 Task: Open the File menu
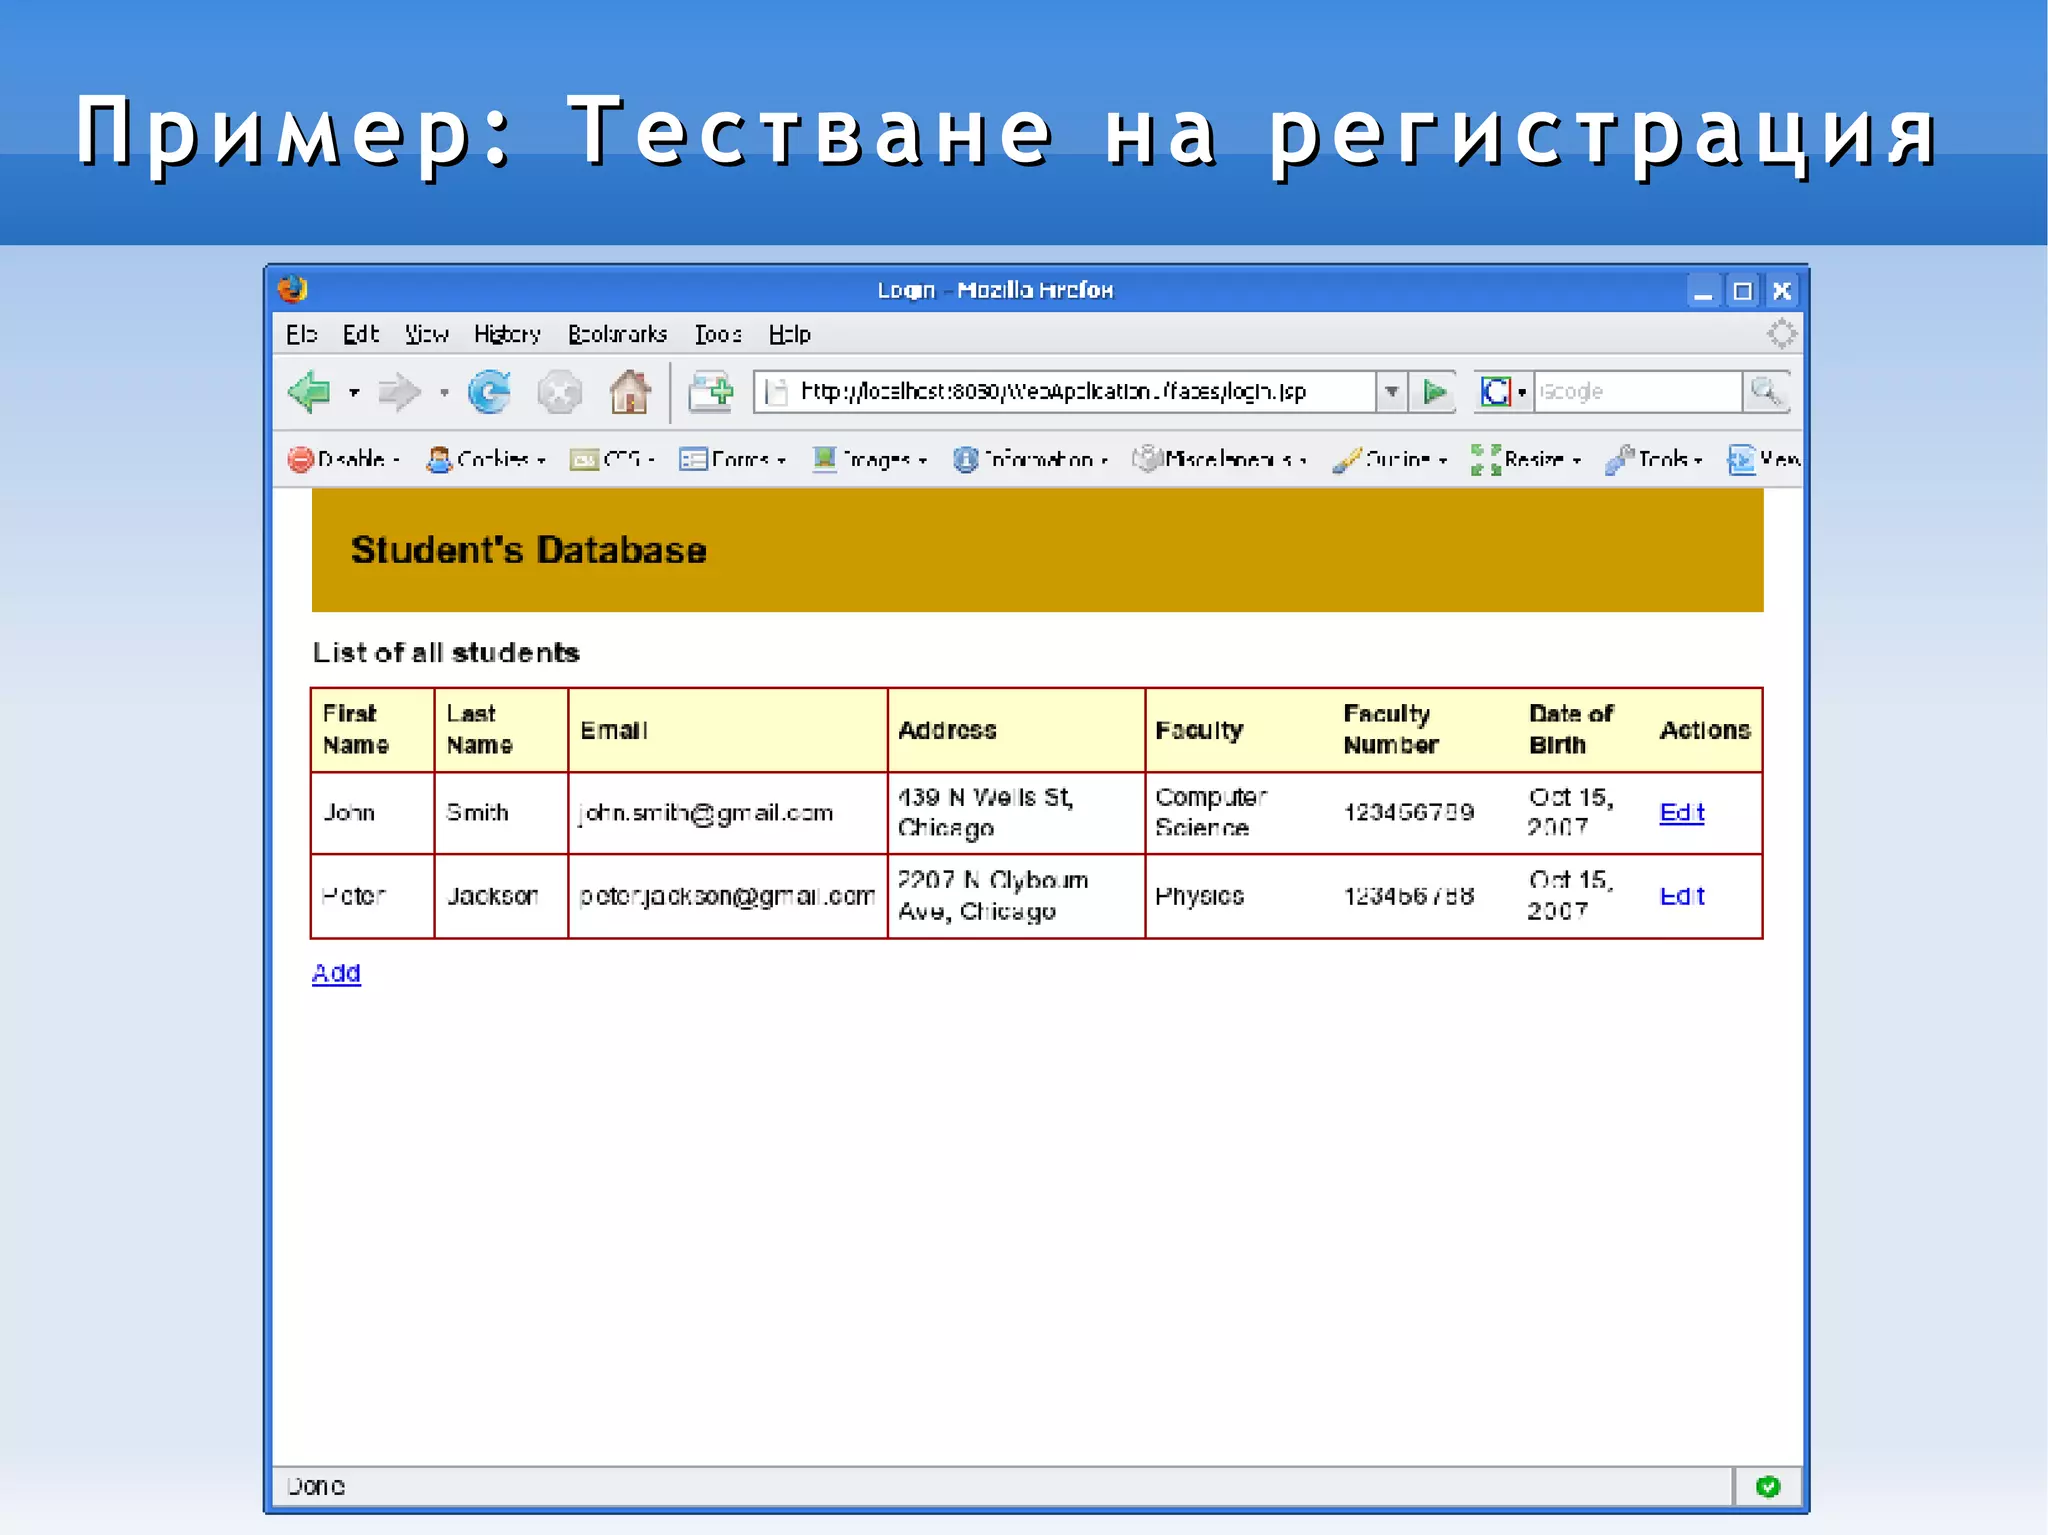coord(301,334)
